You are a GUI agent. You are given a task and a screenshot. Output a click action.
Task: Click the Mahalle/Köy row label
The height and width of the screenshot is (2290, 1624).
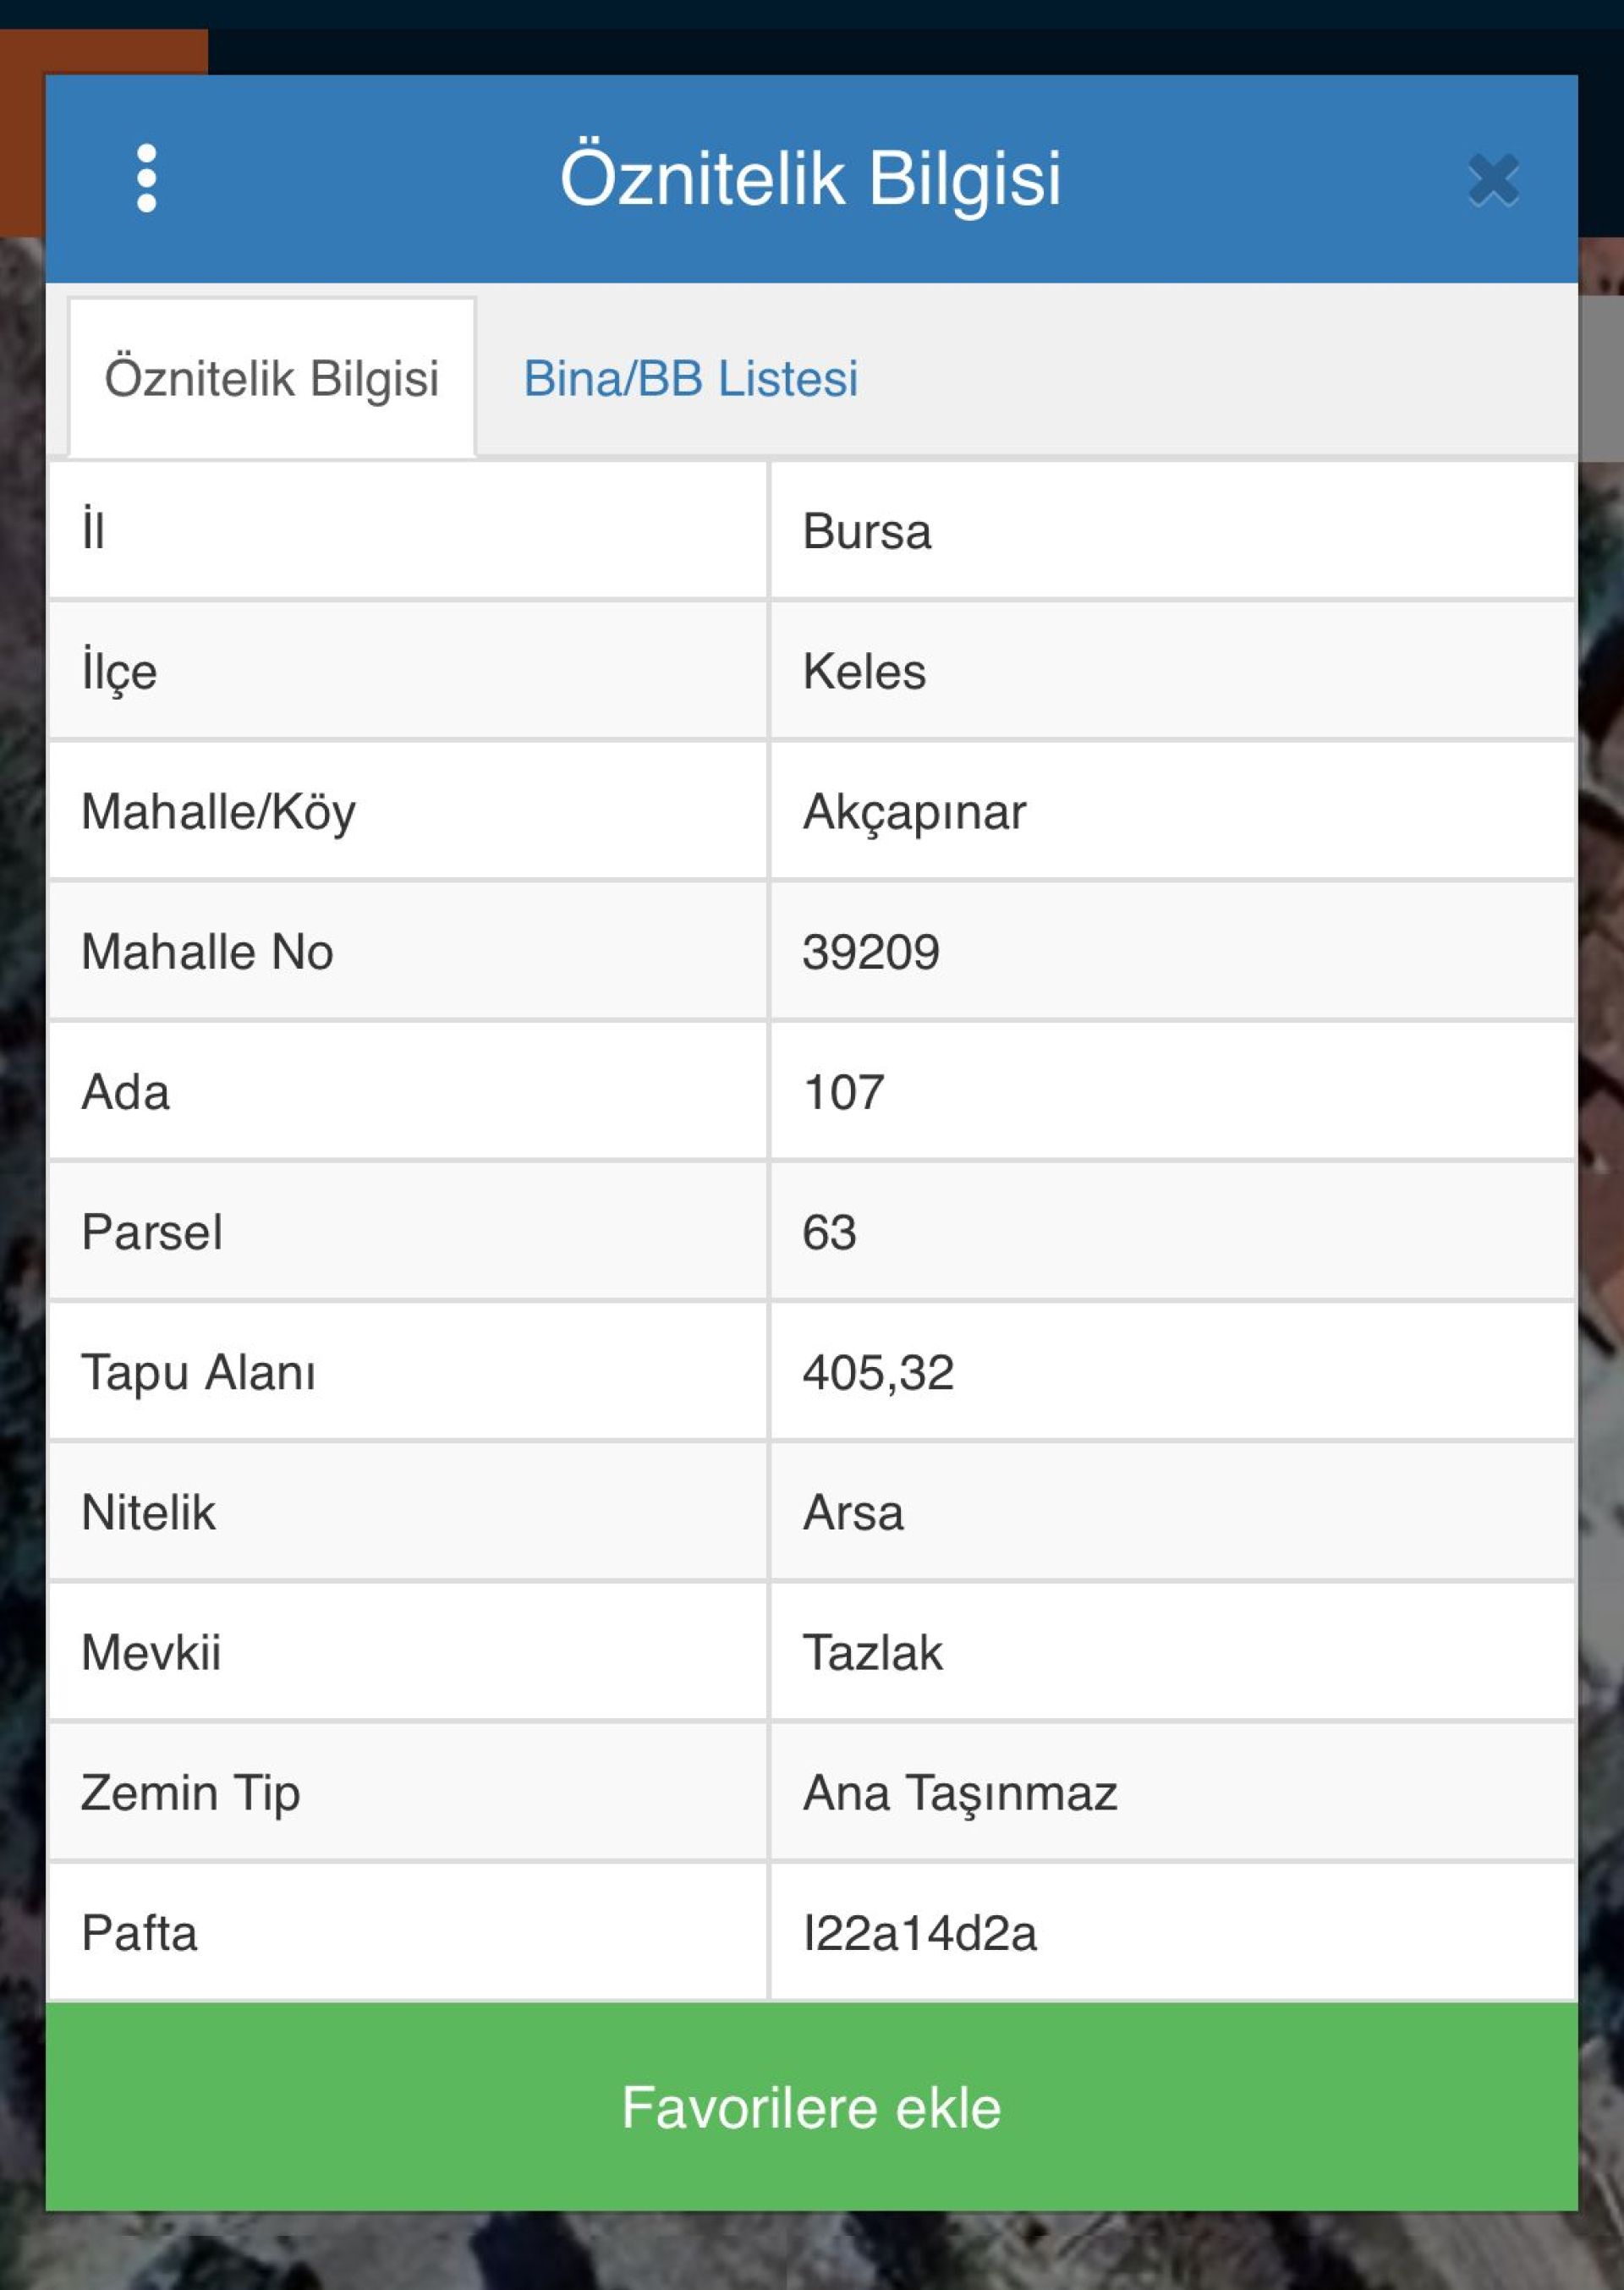[x=218, y=811]
